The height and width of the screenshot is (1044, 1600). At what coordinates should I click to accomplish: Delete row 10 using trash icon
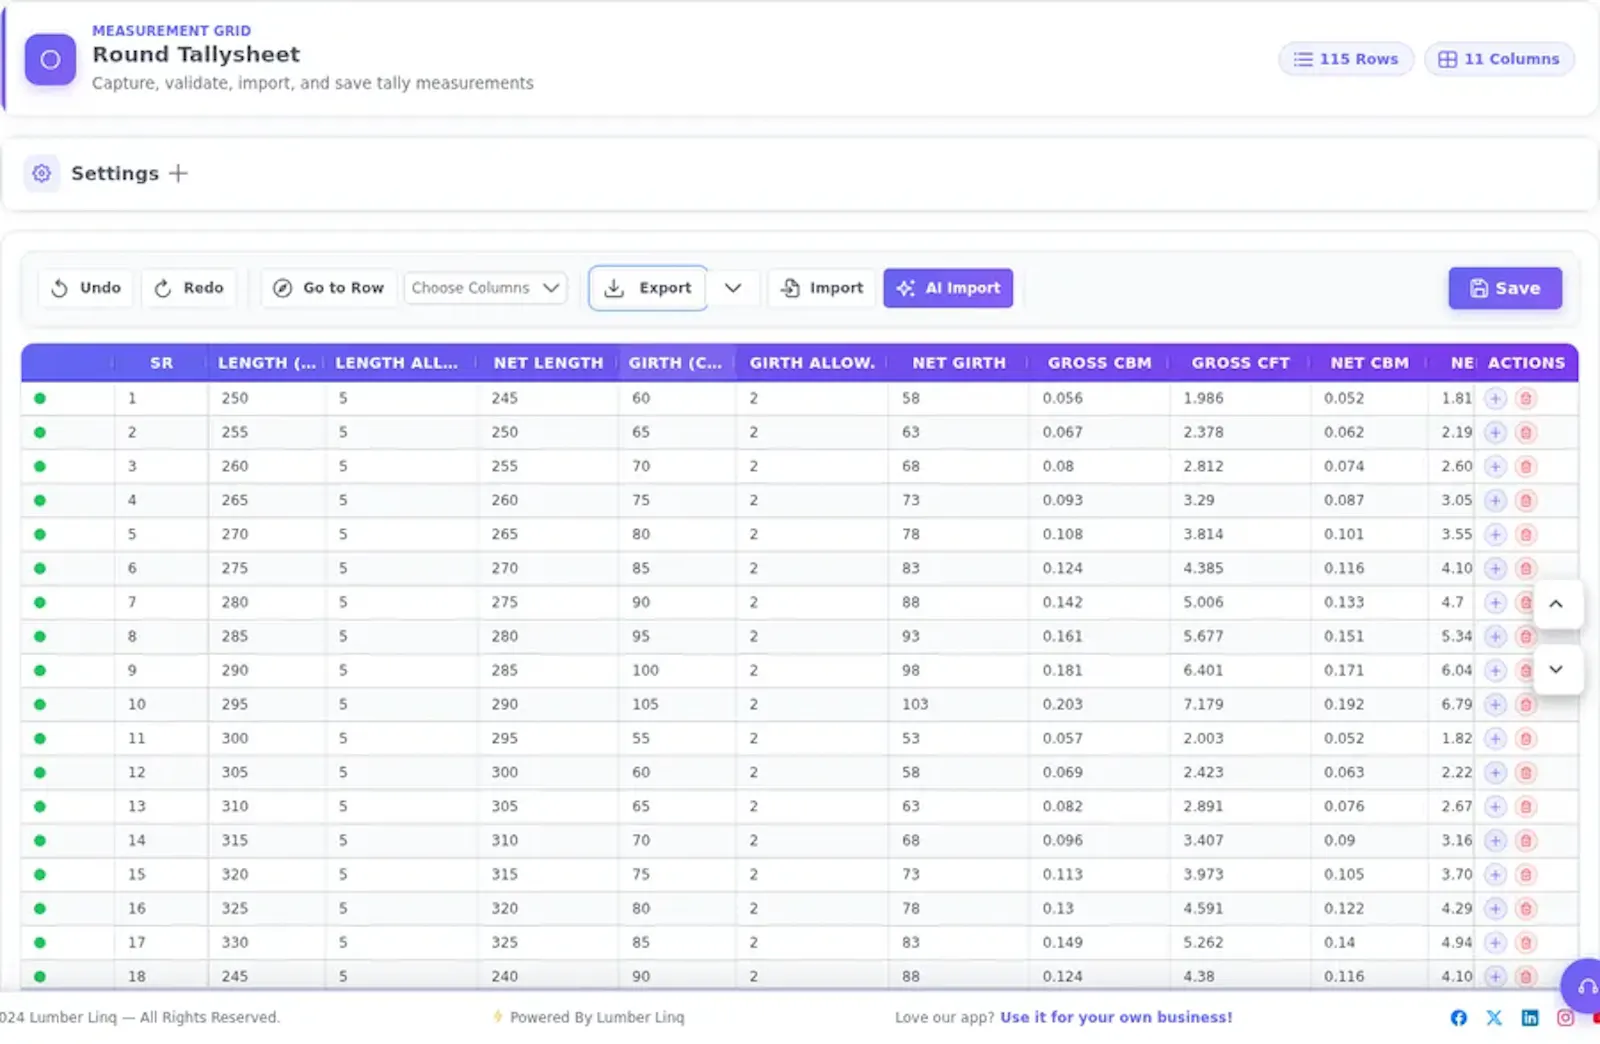point(1526,704)
